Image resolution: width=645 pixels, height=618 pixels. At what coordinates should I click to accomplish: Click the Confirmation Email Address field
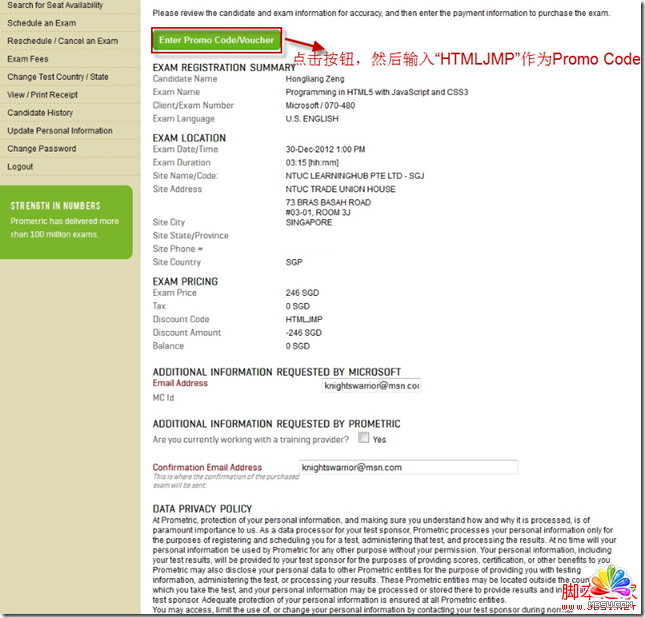408,467
